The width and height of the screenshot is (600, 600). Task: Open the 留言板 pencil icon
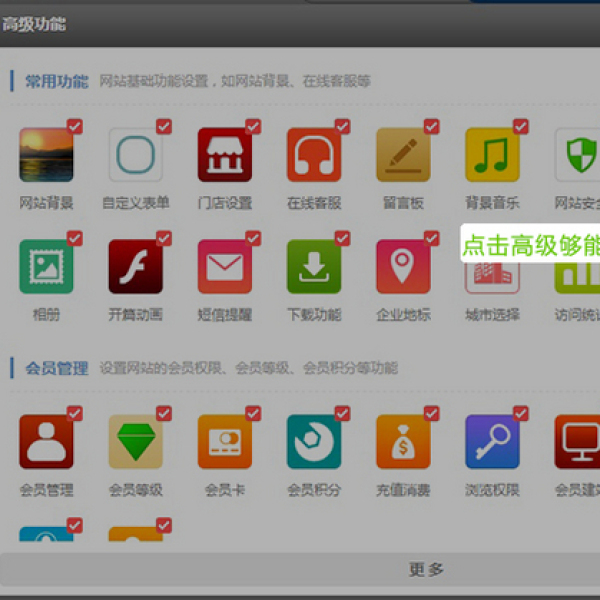[x=403, y=155]
